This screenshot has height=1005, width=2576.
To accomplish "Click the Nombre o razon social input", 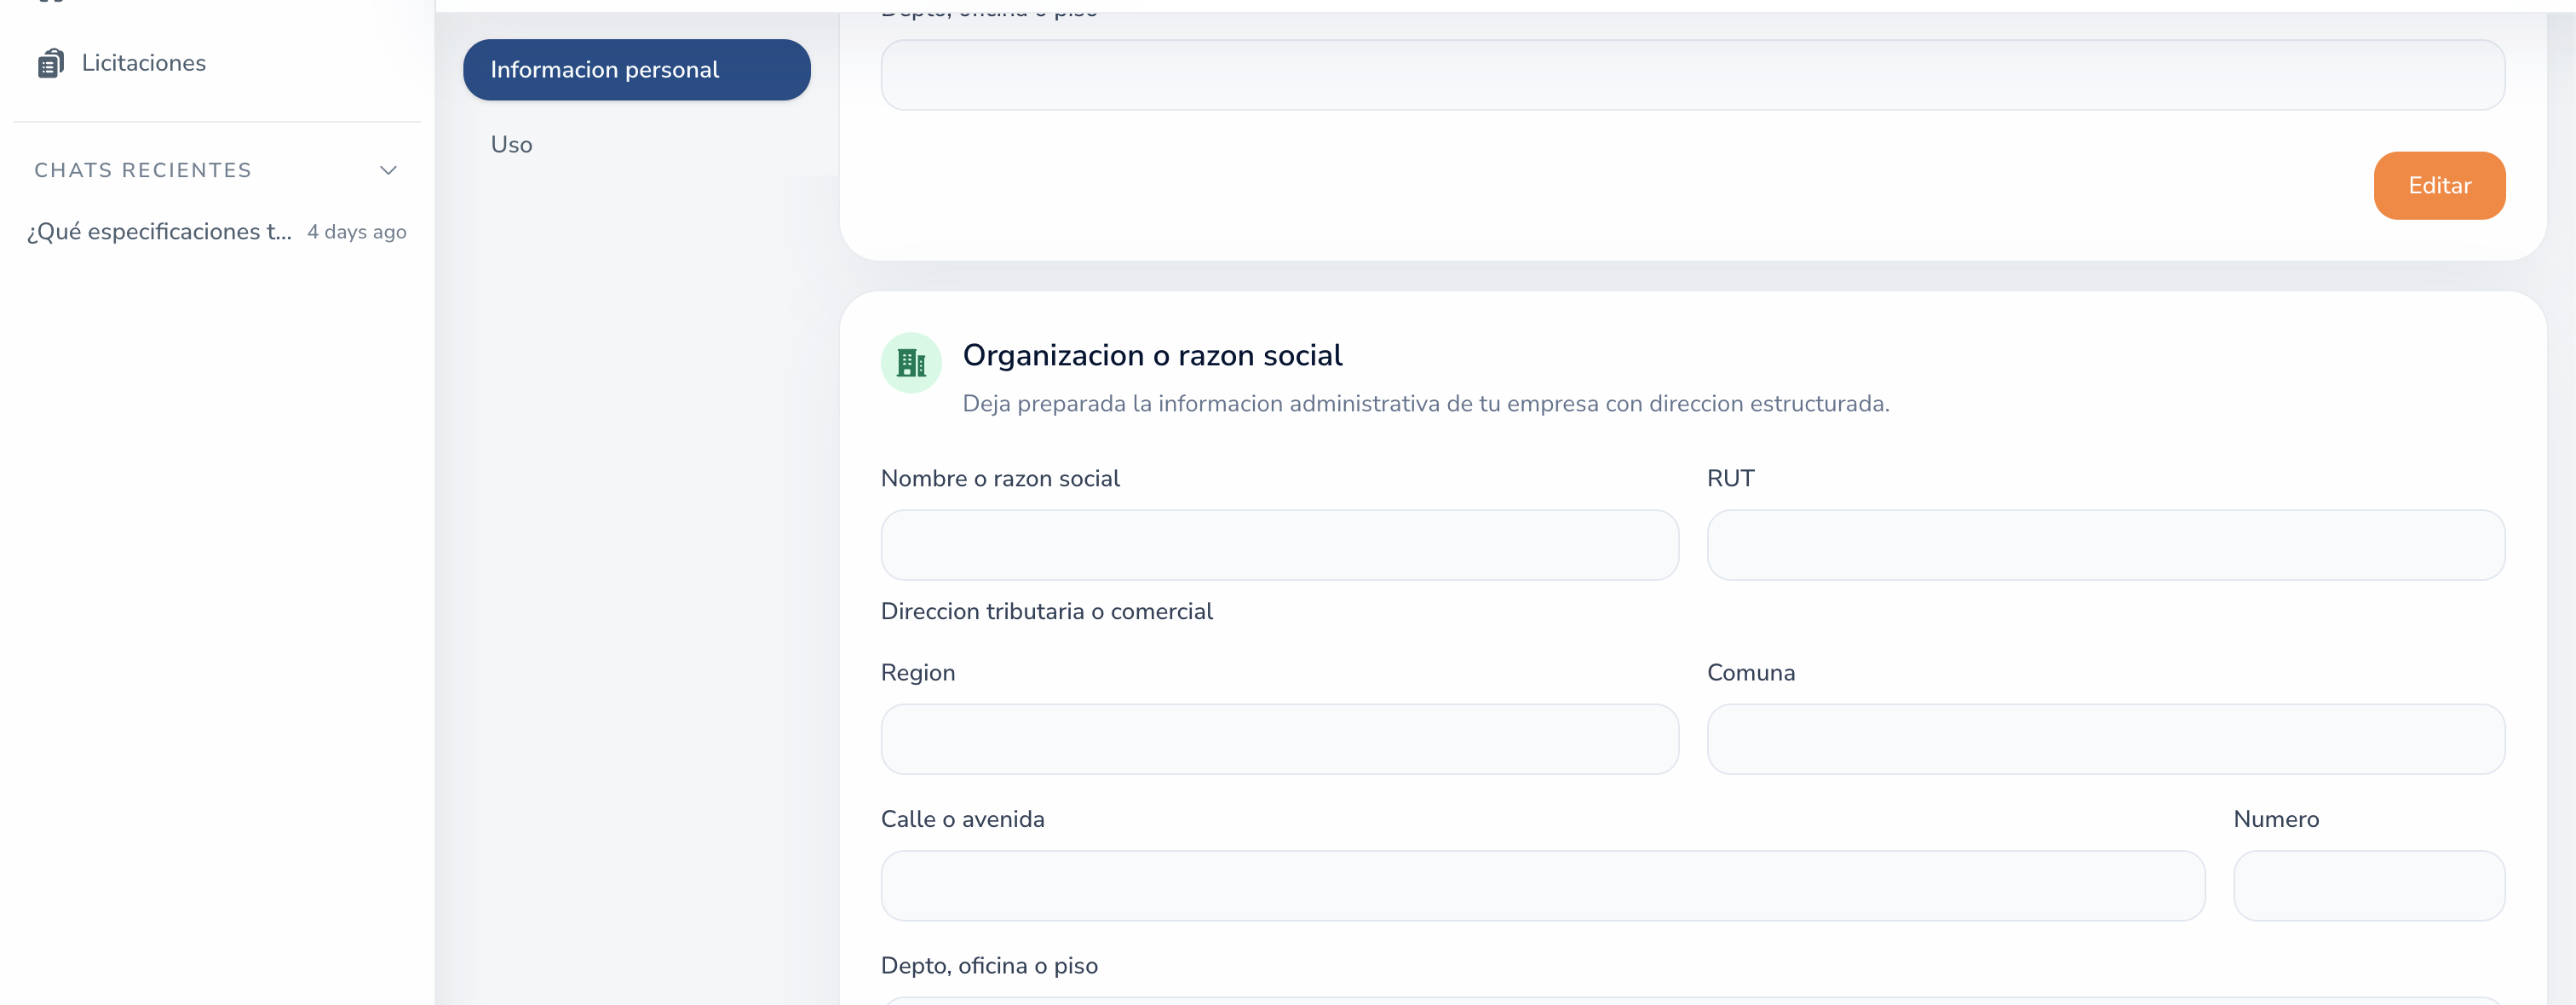I will [x=1280, y=545].
